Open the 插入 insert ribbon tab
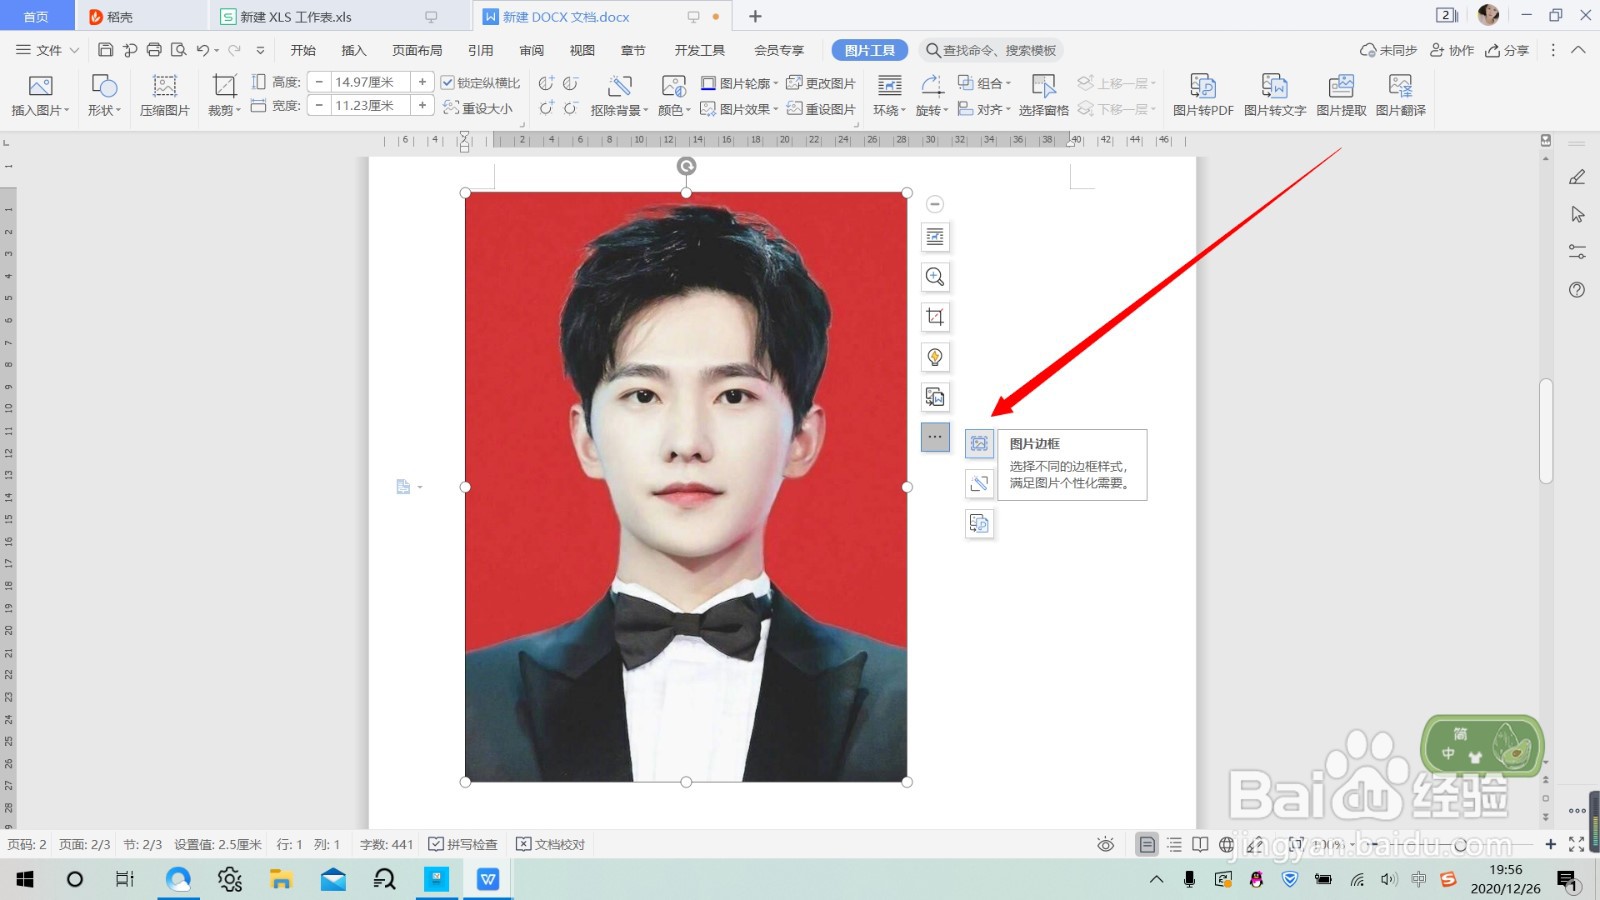 pyautogui.click(x=354, y=50)
